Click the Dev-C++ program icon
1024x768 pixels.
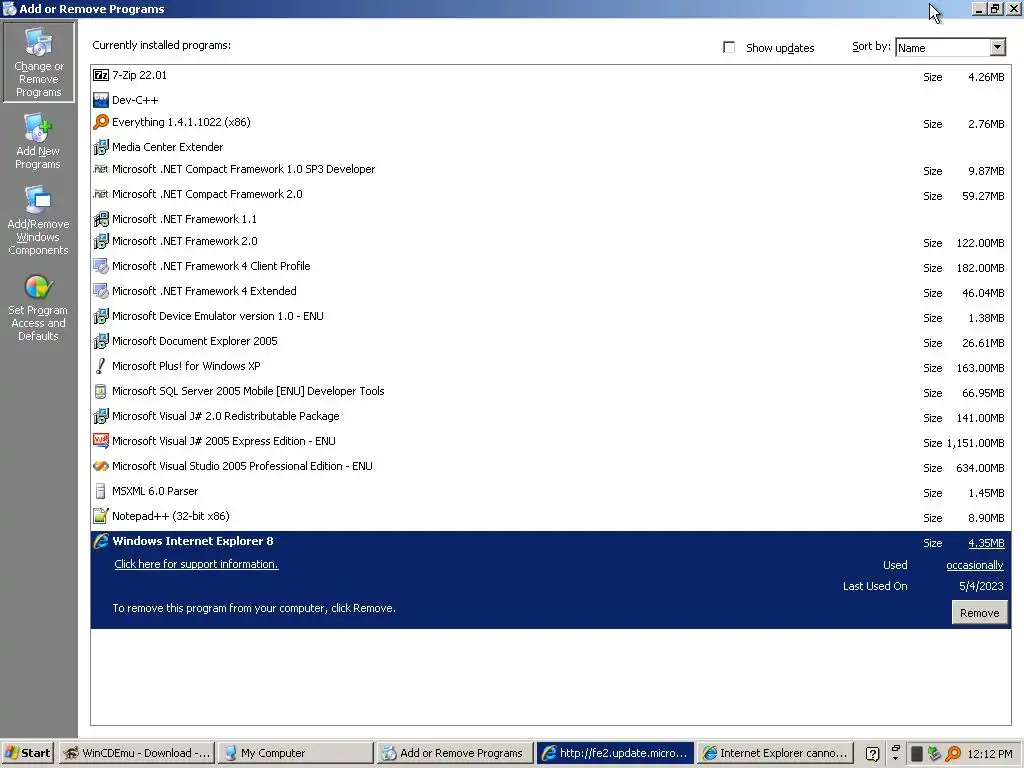click(101, 100)
